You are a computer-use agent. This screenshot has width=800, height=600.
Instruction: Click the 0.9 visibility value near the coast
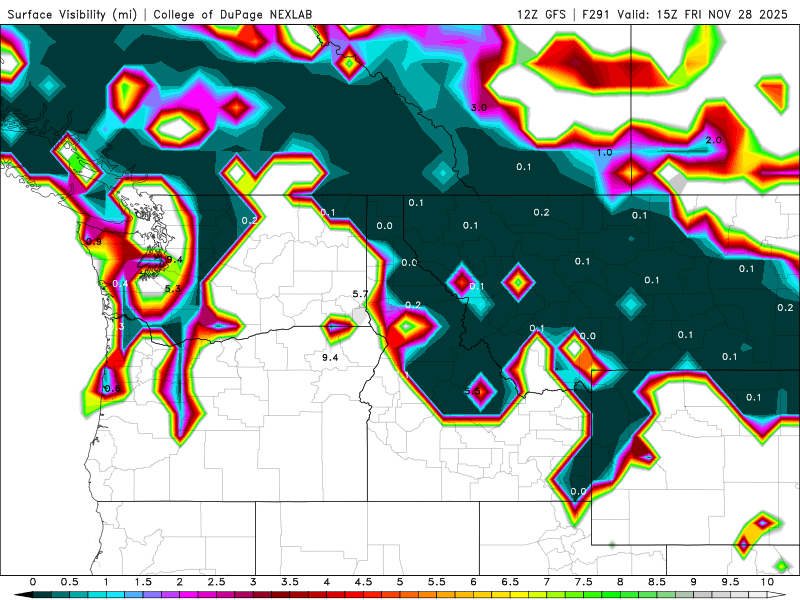click(x=93, y=241)
